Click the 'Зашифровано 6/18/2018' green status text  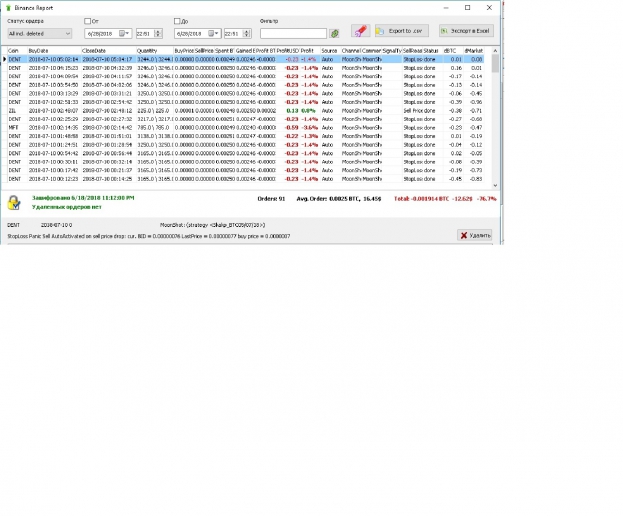83,198
